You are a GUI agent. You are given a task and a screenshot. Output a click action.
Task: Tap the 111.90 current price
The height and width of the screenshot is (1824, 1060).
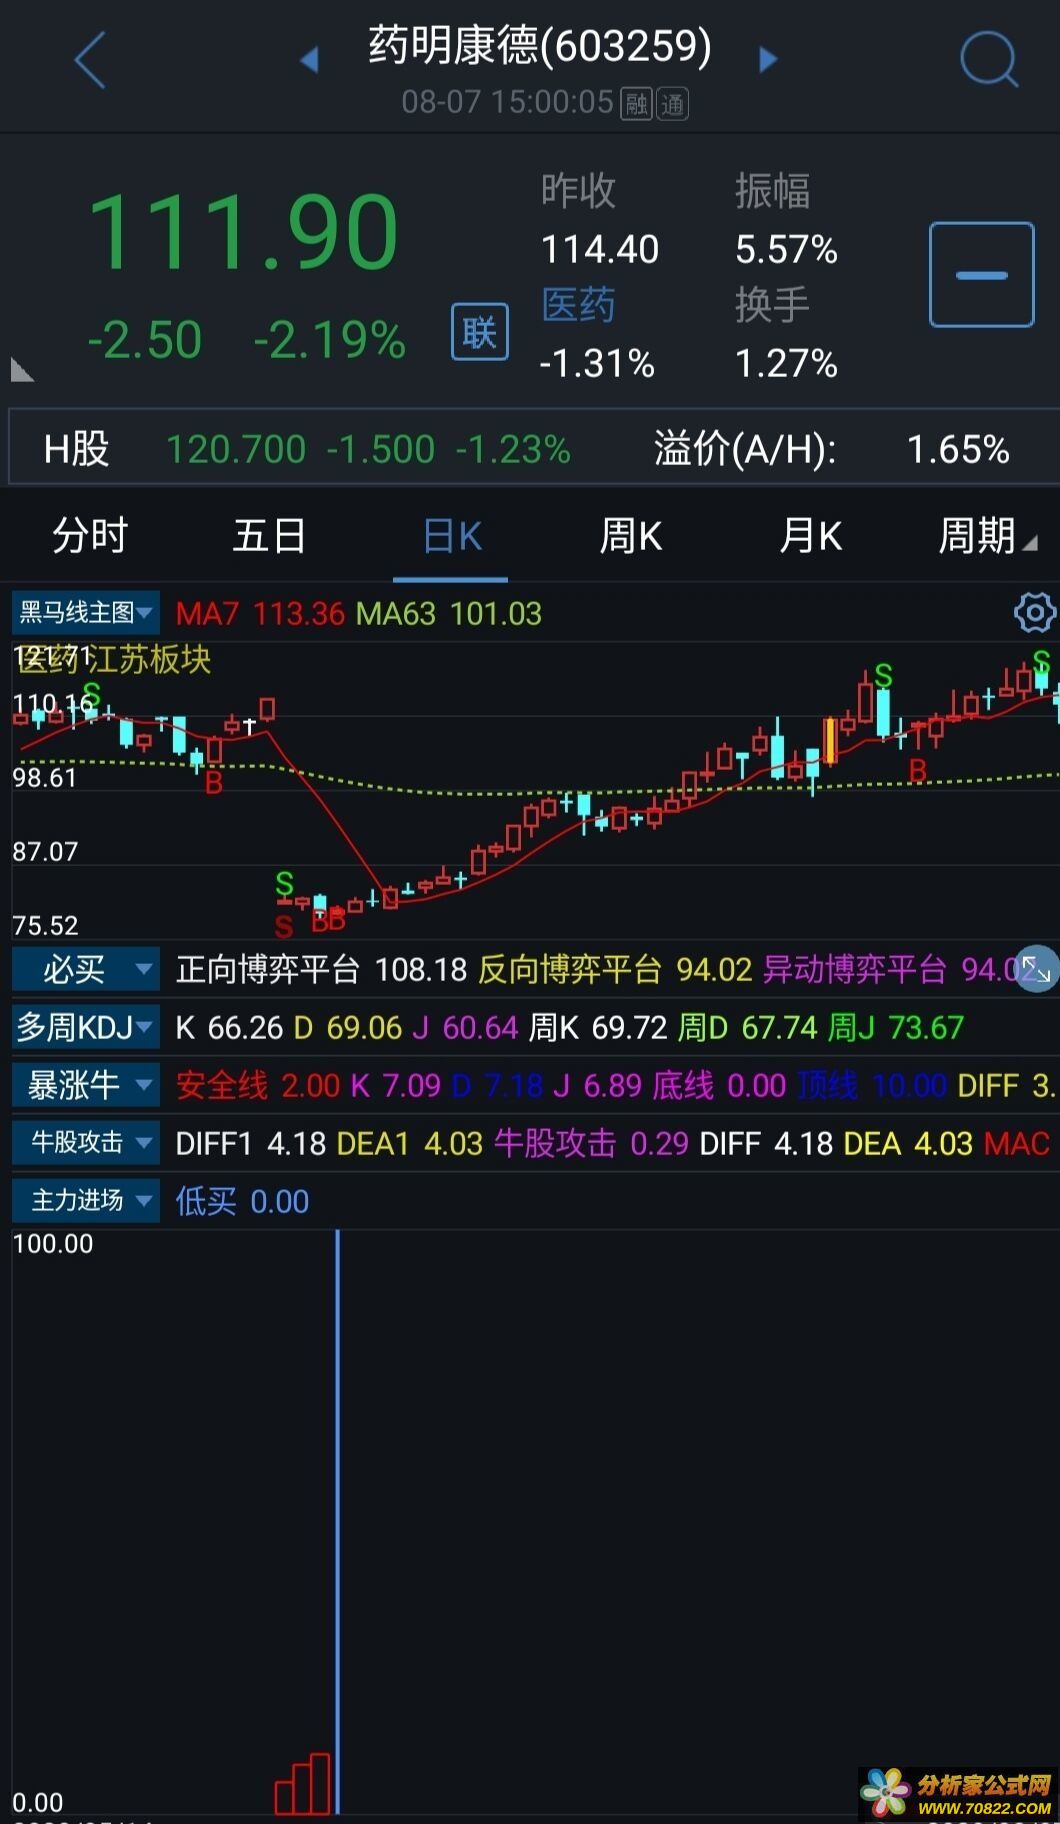244,233
